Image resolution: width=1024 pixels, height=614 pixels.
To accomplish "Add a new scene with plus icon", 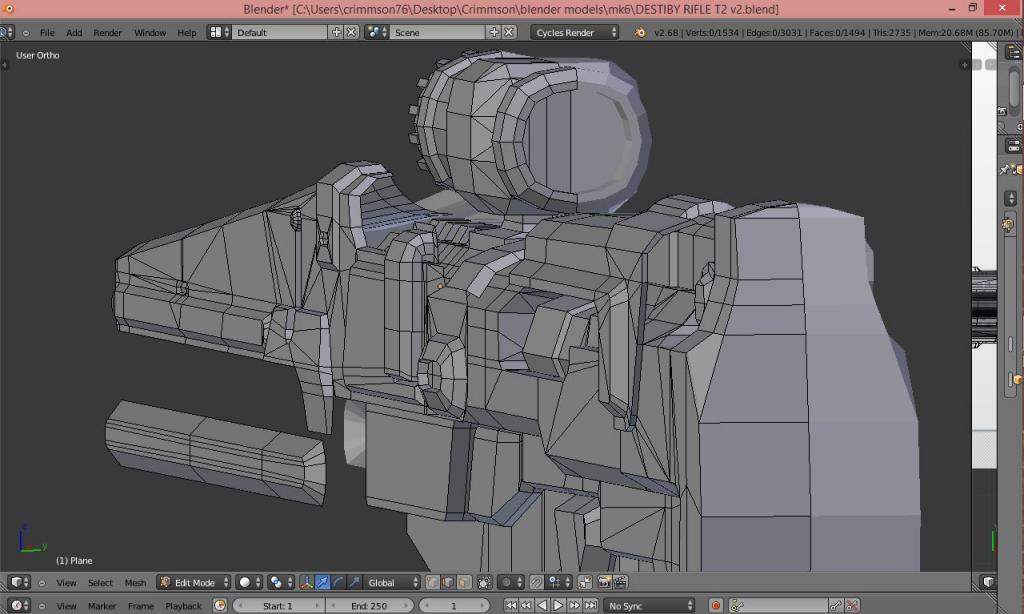I will pyautogui.click(x=494, y=32).
